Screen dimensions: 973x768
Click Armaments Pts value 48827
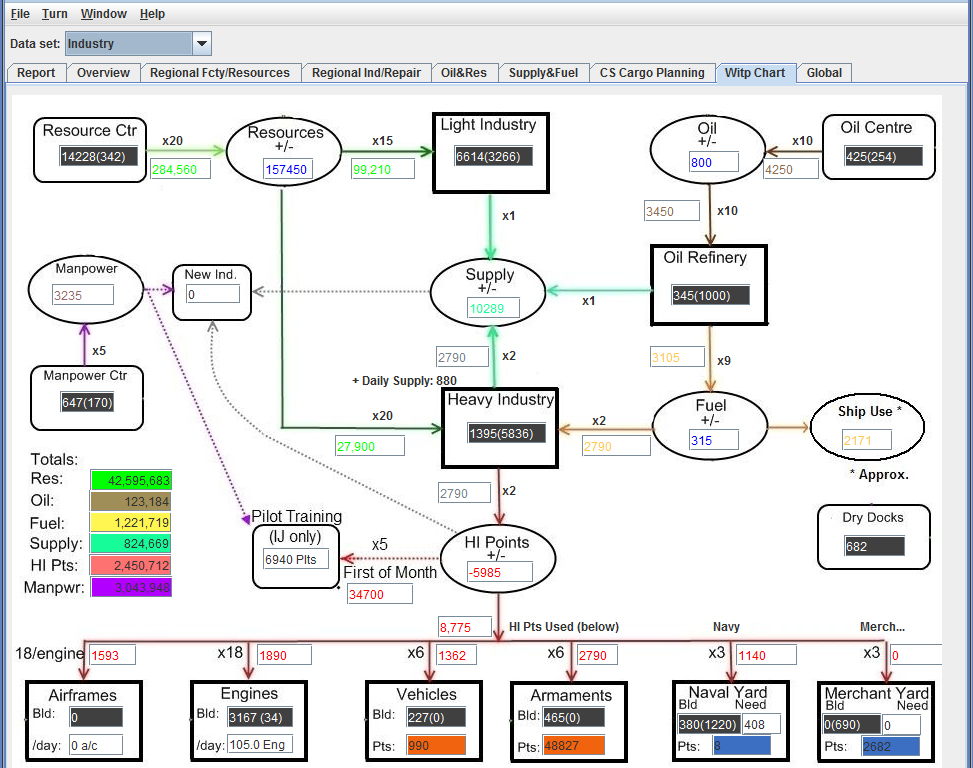pyautogui.click(x=573, y=745)
